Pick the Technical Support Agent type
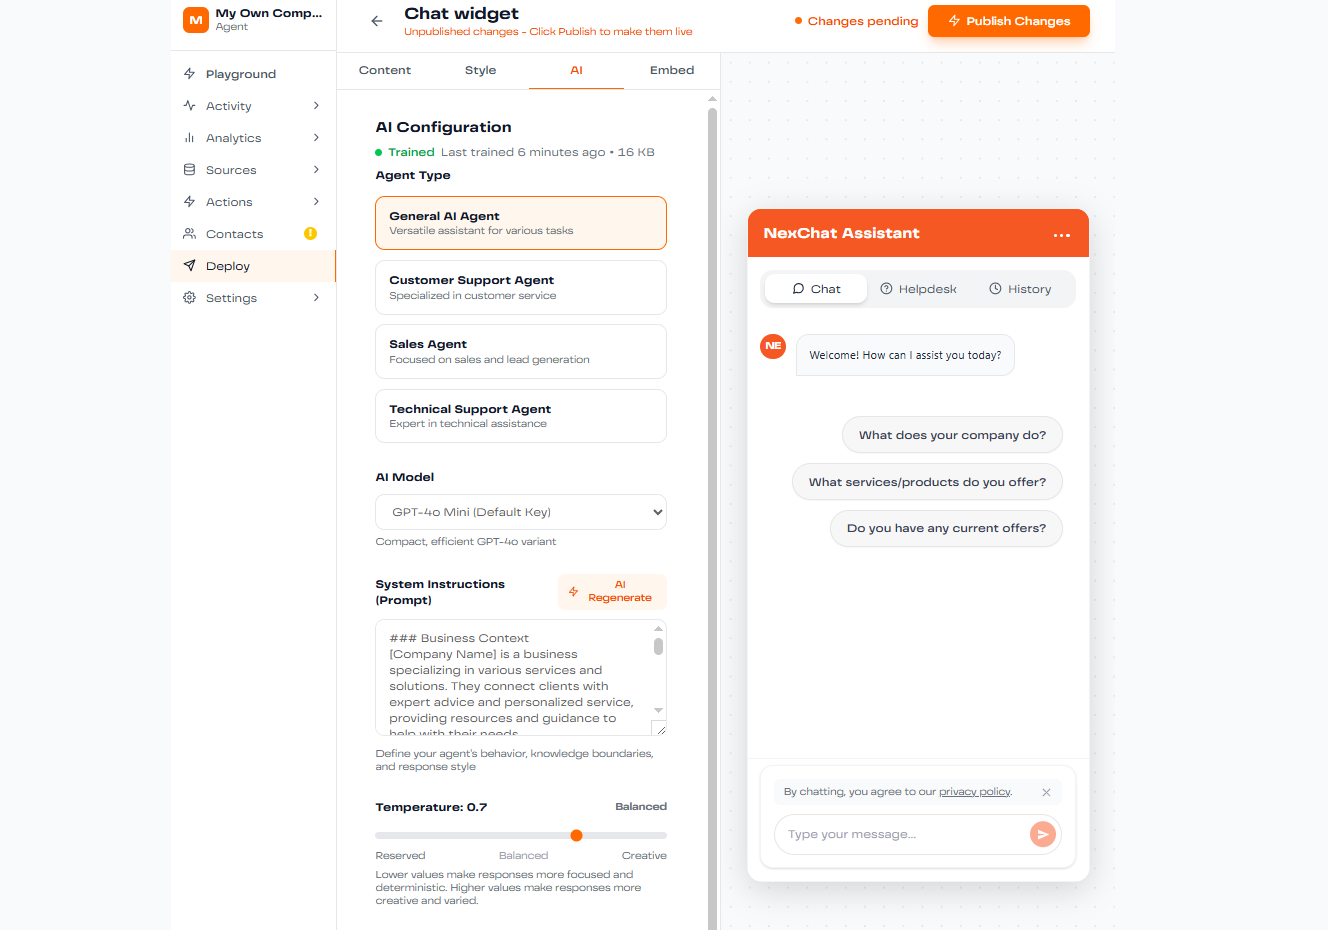The height and width of the screenshot is (930, 1328). [x=520, y=416]
